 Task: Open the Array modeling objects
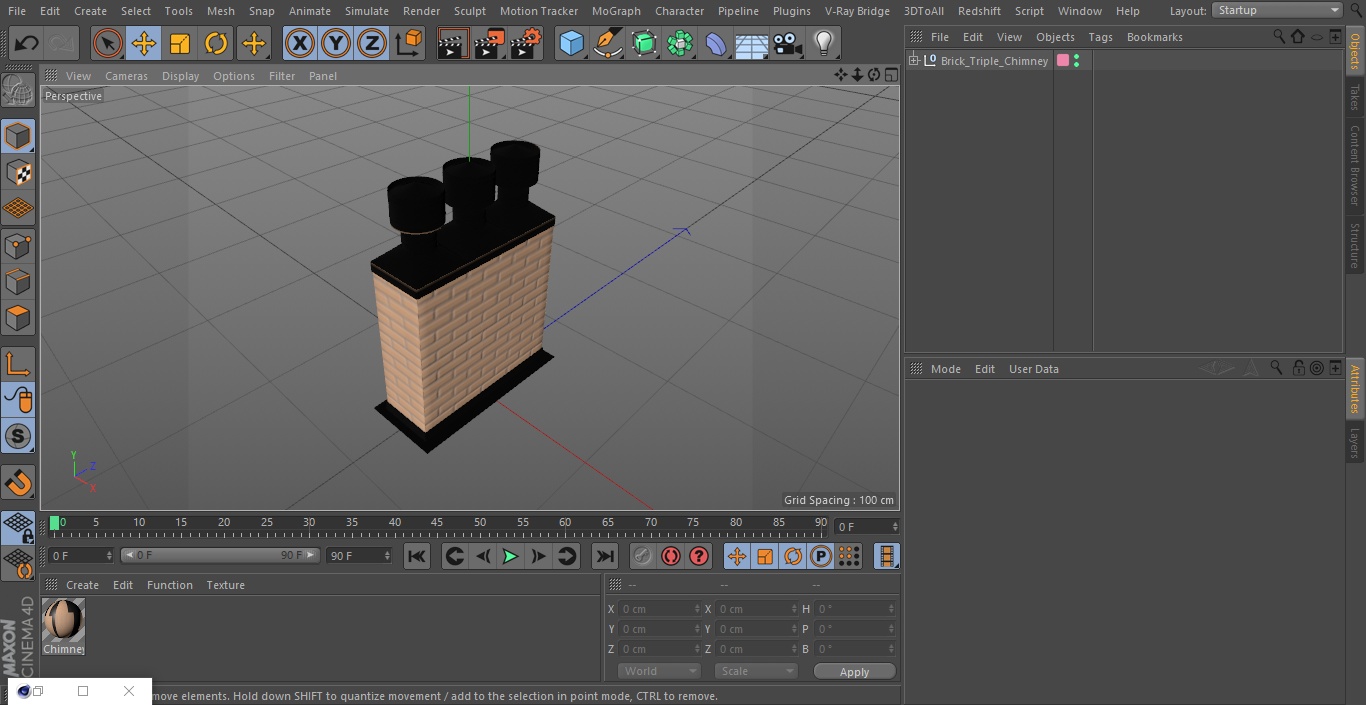pyautogui.click(x=680, y=44)
